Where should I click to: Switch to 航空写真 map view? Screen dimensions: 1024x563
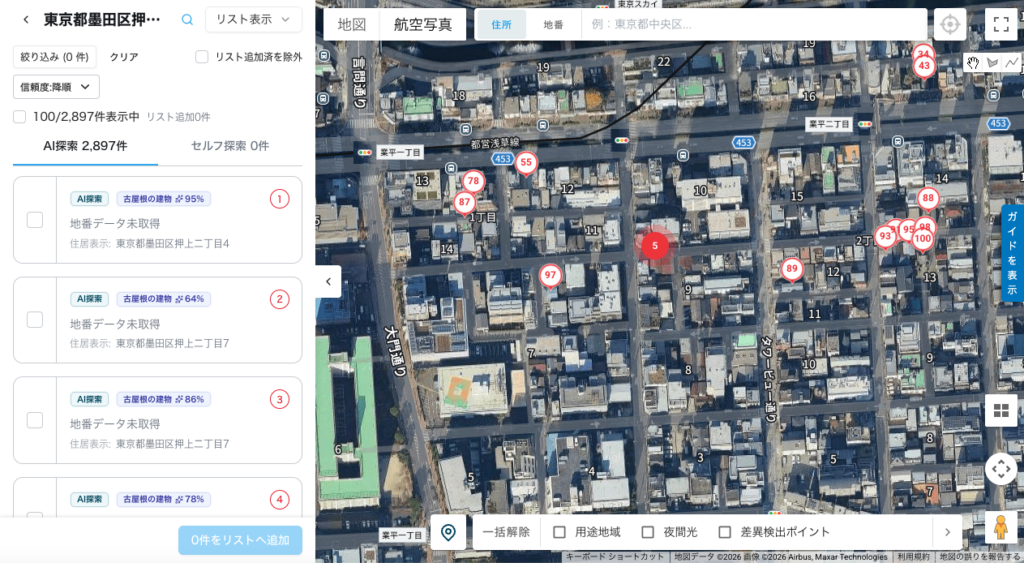422,24
